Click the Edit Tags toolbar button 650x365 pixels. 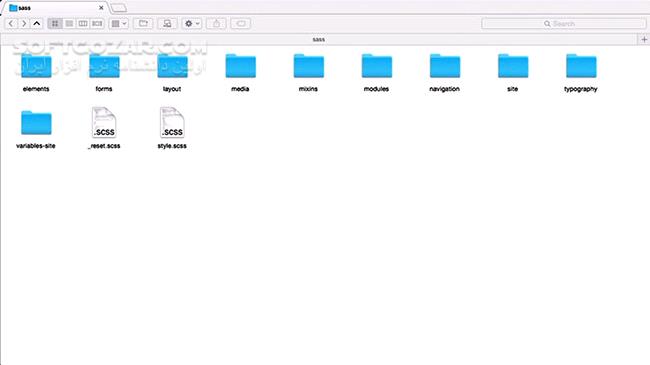coord(241,24)
